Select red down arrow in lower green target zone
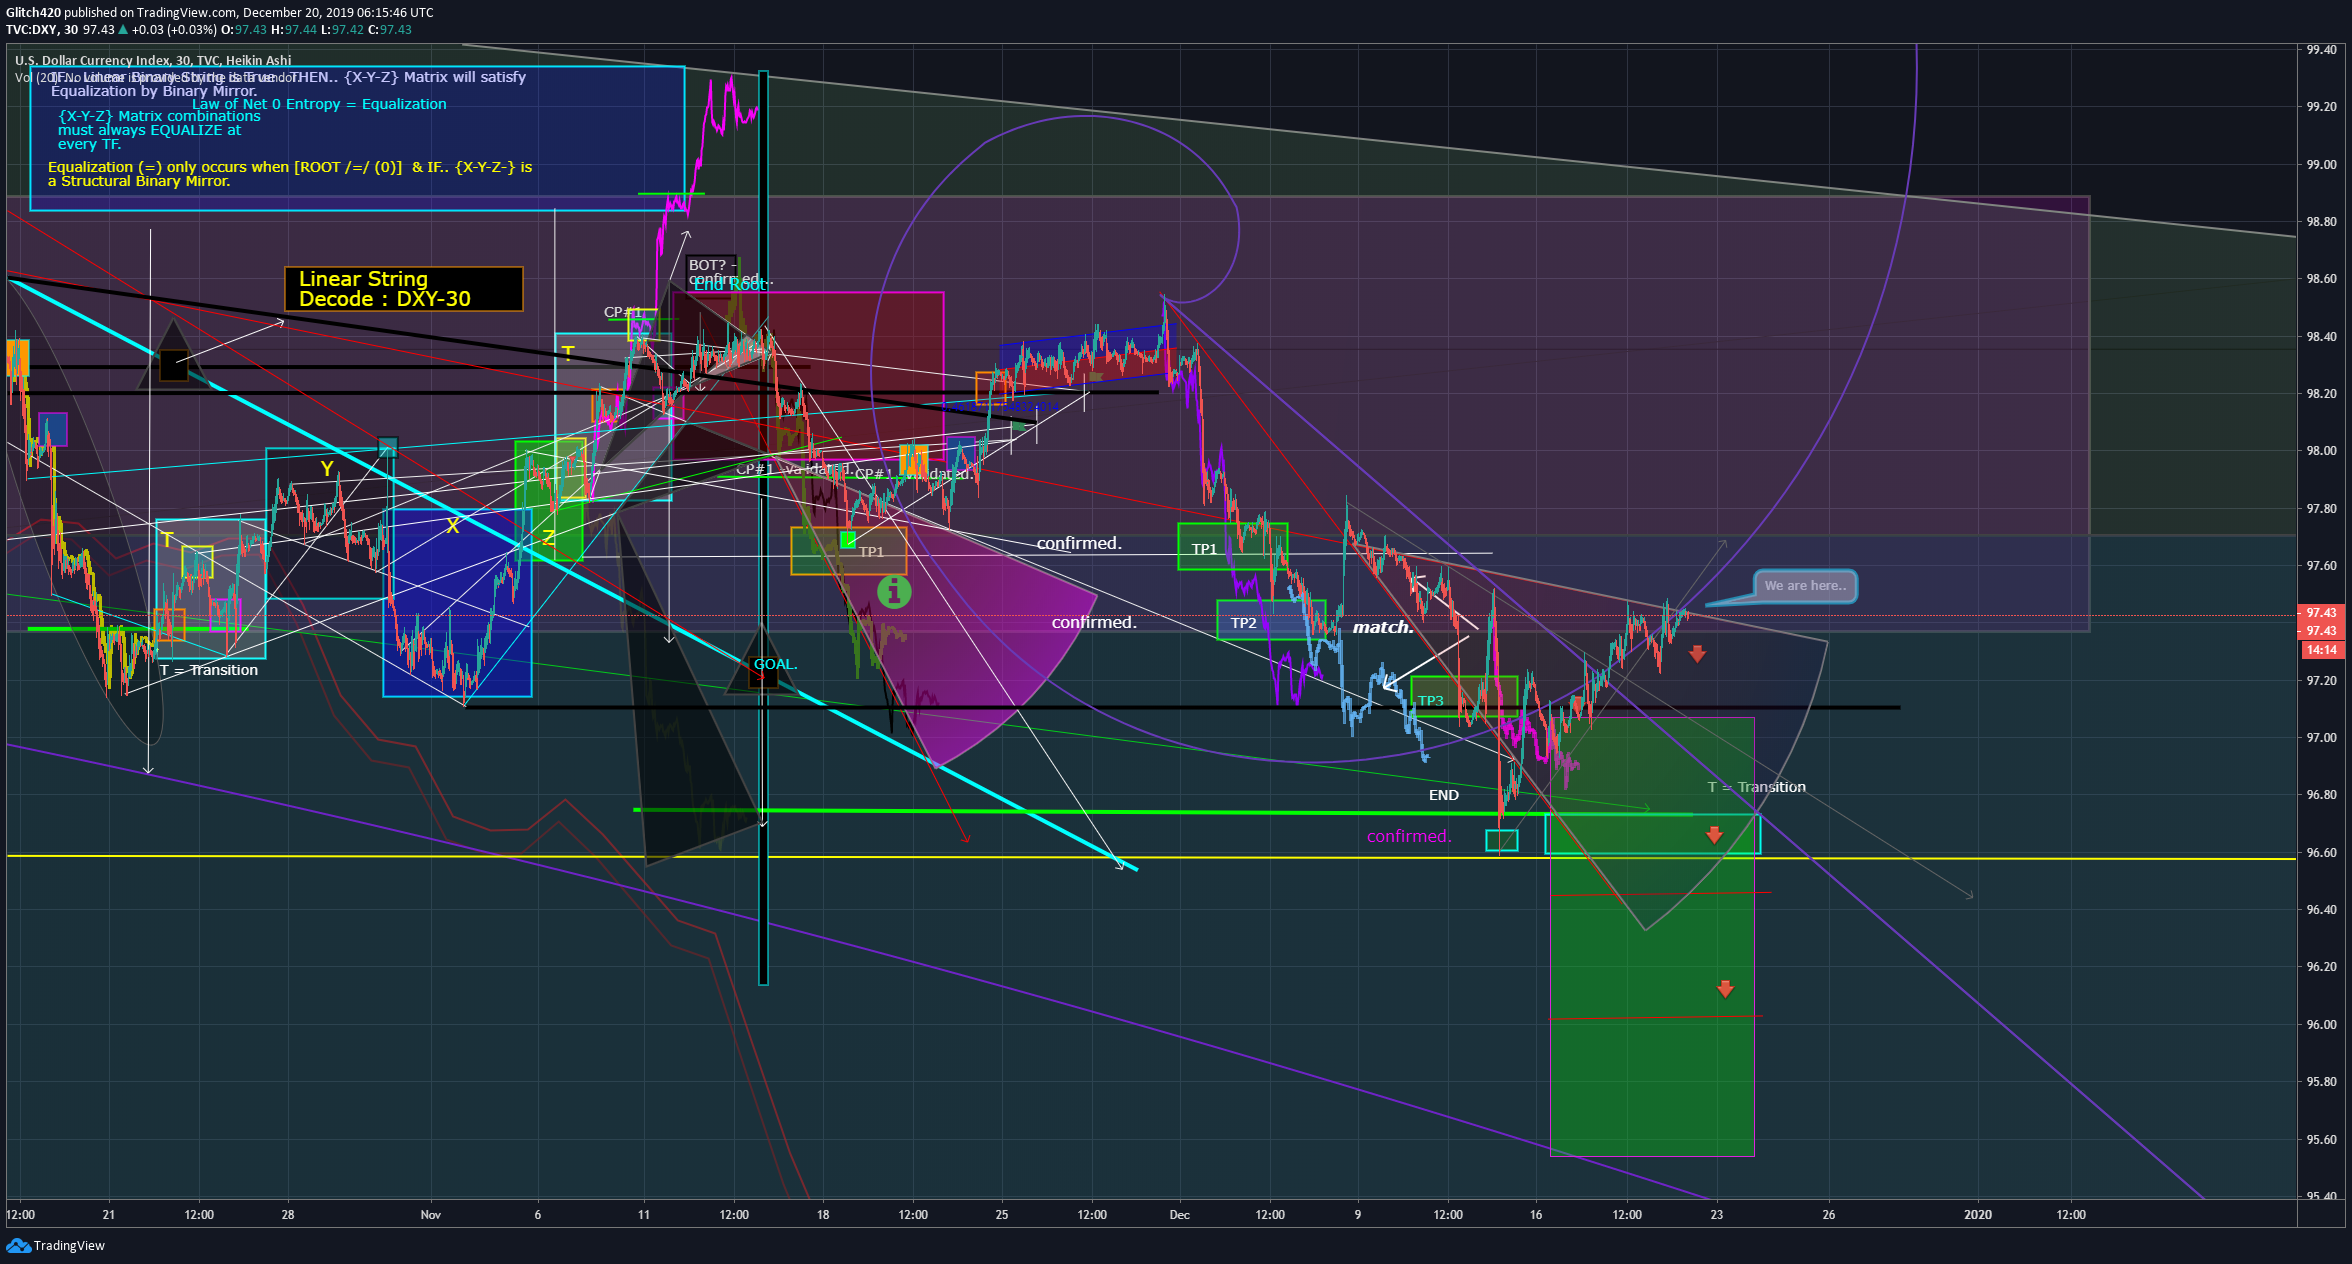This screenshot has height=1264, width=2352. (1725, 989)
